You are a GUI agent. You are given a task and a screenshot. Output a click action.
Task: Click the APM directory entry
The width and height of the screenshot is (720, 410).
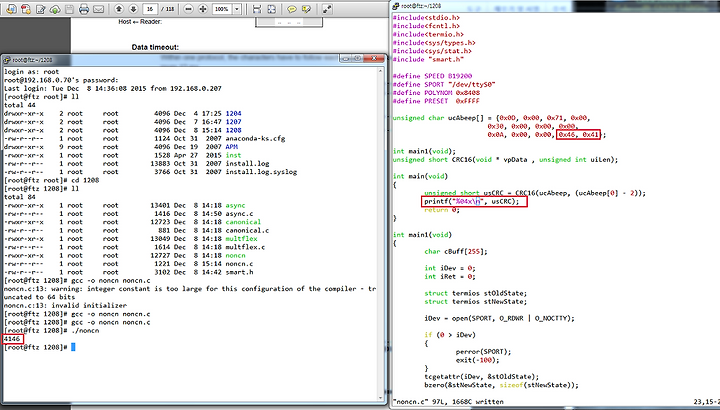point(231,147)
